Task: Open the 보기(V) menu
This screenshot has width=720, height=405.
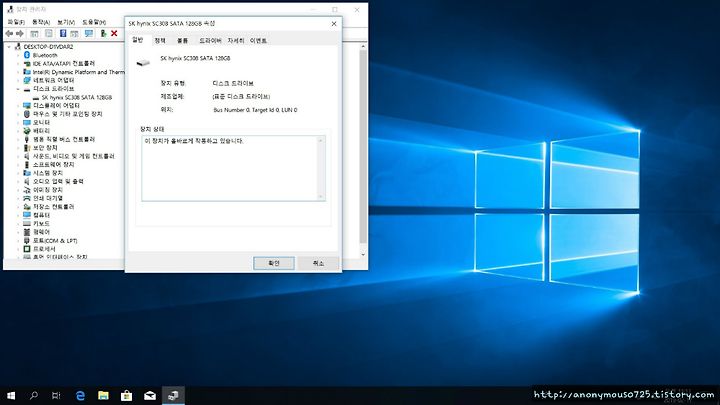Action: click(x=66, y=22)
